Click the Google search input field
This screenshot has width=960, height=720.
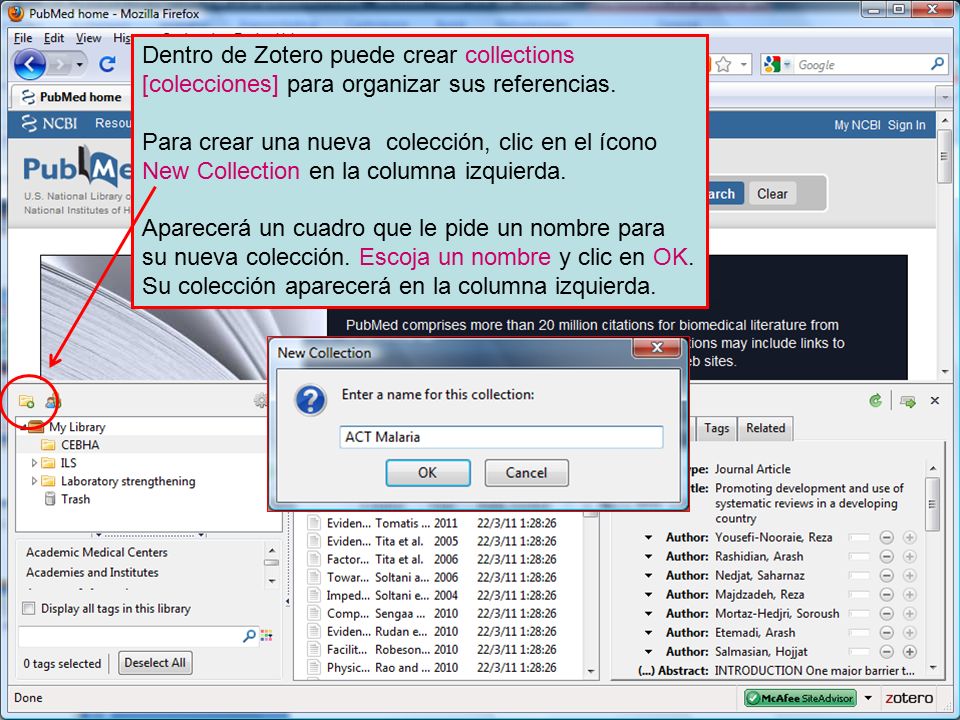861,64
